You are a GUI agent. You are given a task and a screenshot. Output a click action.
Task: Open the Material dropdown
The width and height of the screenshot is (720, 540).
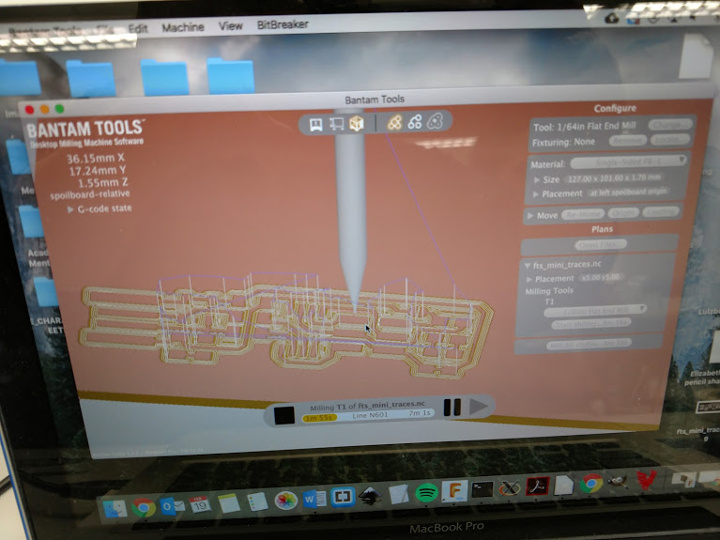(629, 162)
